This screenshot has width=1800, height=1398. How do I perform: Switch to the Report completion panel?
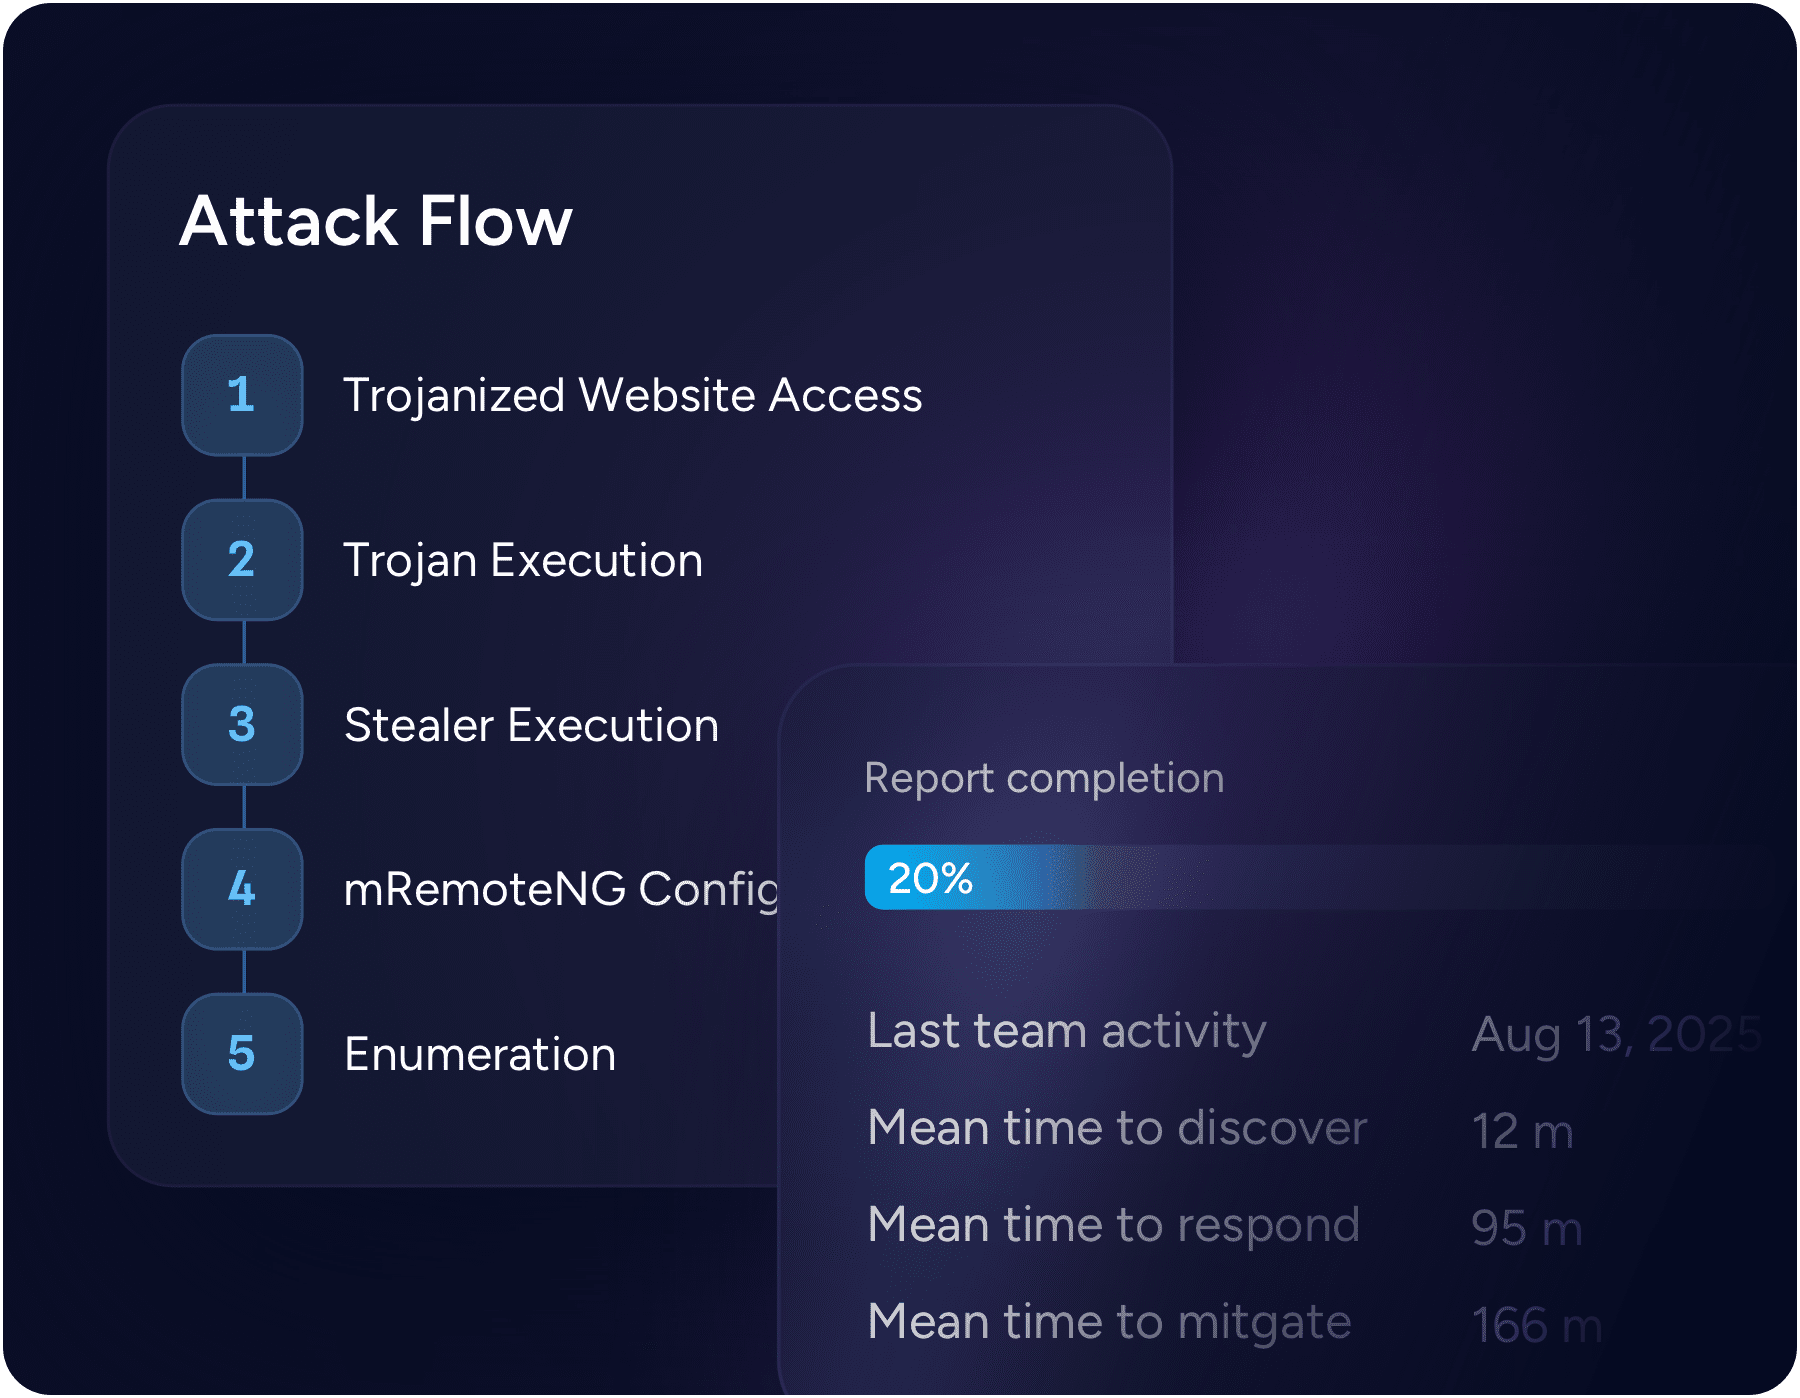click(1043, 777)
